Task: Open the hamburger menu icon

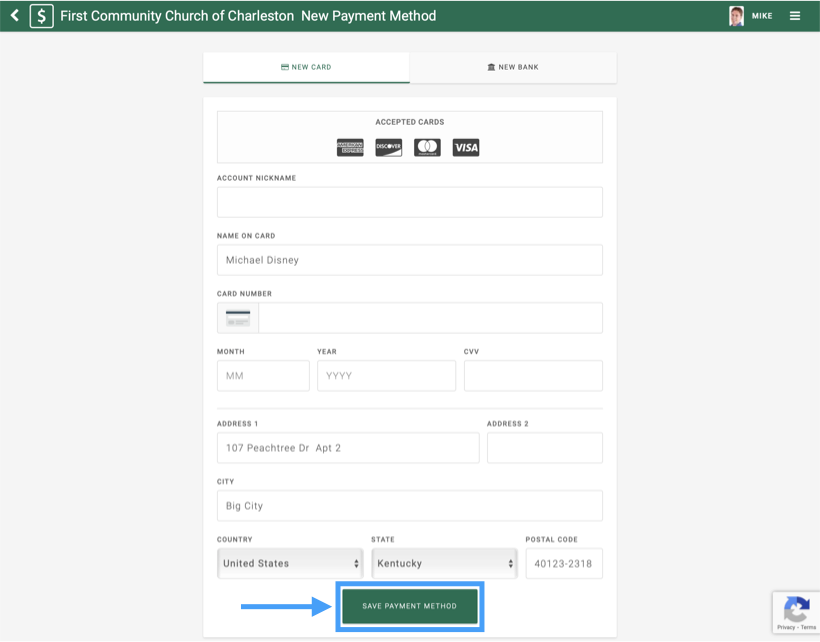Action: (x=795, y=16)
